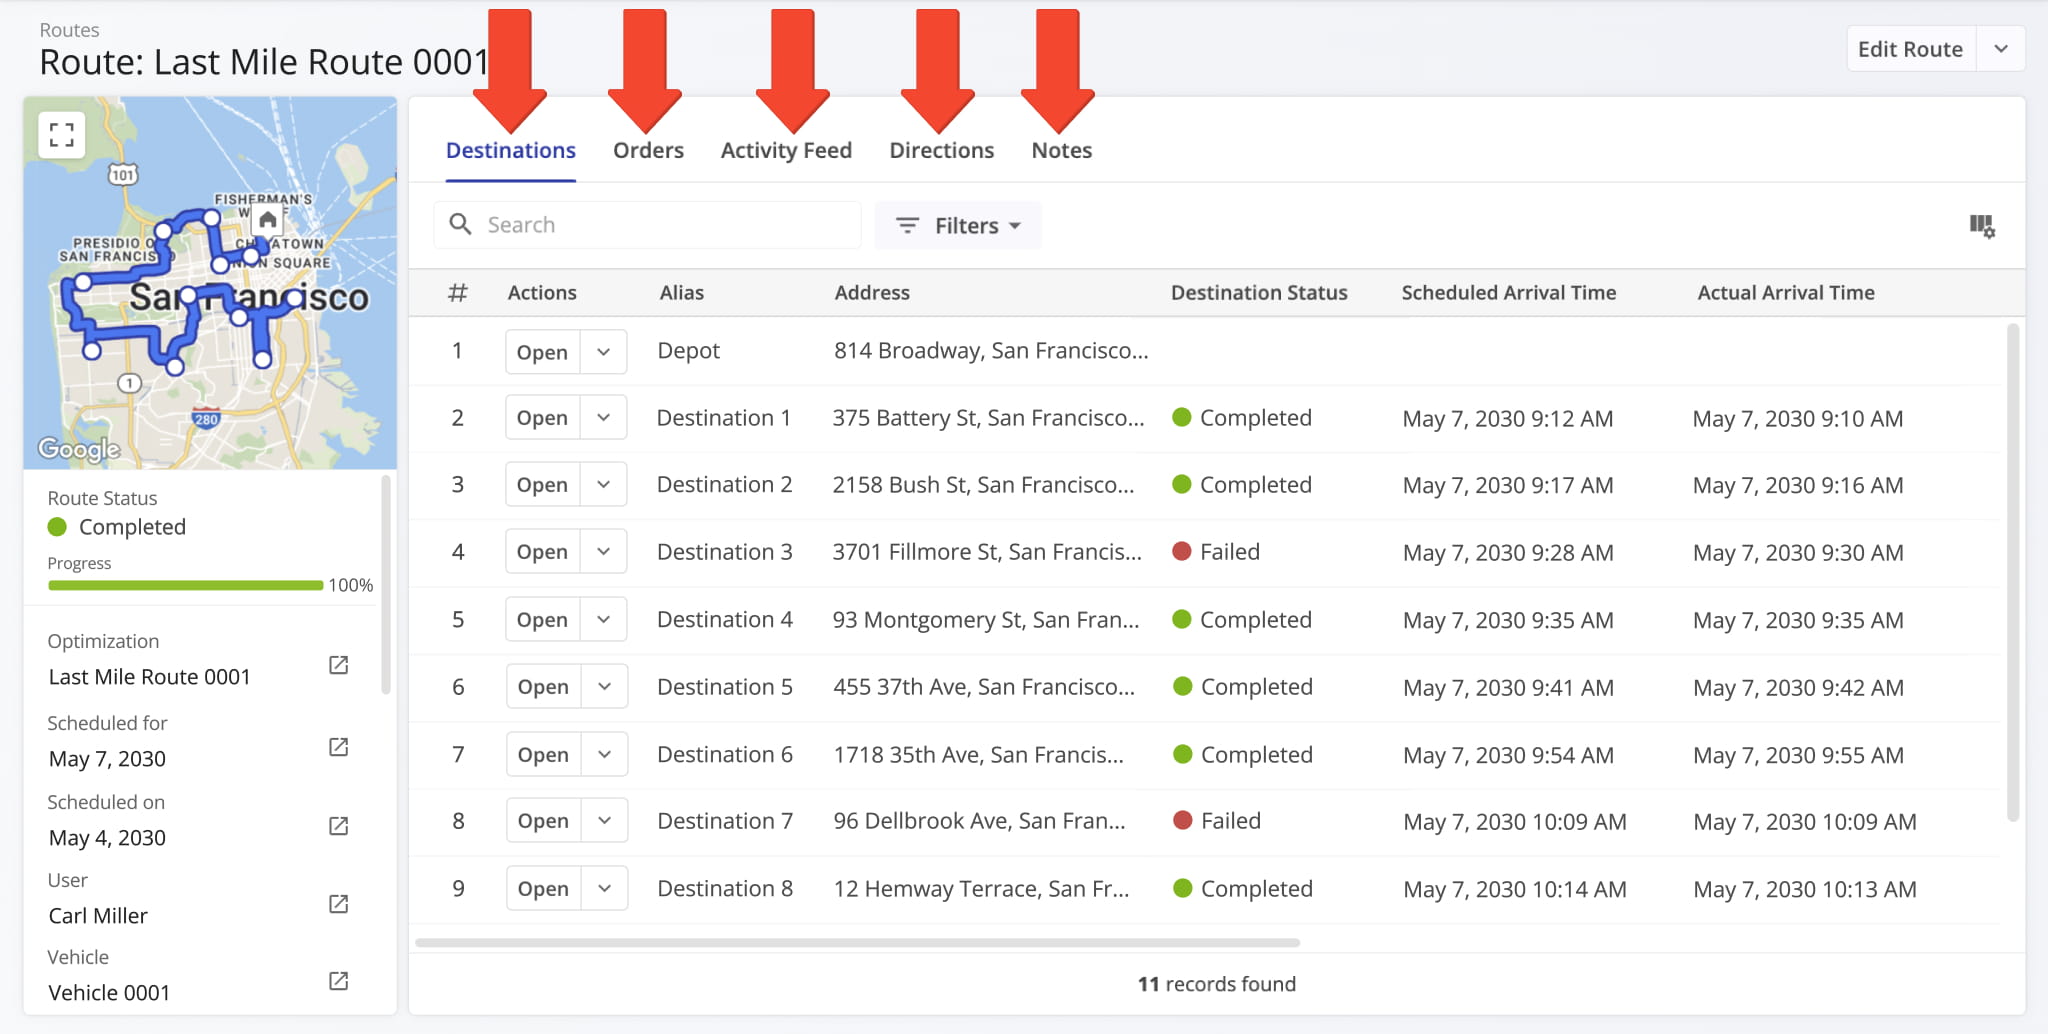Open Destination 7 with its Open button

tap(543, 821)
